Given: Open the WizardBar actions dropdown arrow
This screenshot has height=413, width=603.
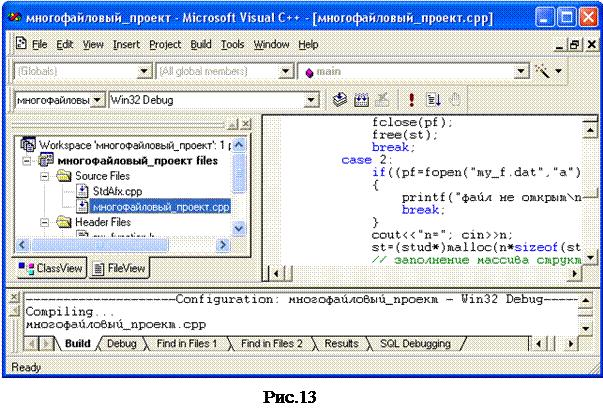Looking at the screenshot, I should tap(559, 71).
